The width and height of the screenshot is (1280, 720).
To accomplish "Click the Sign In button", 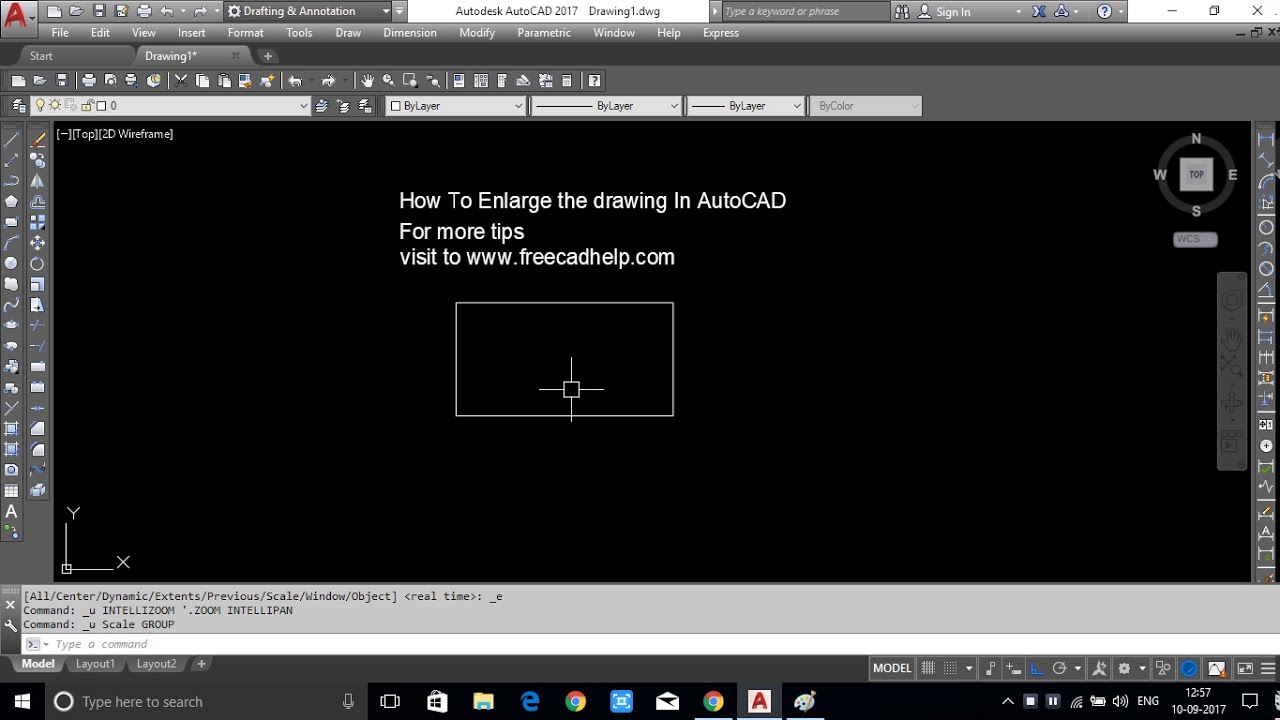I will pyautogui.click(x=945, y=12).
